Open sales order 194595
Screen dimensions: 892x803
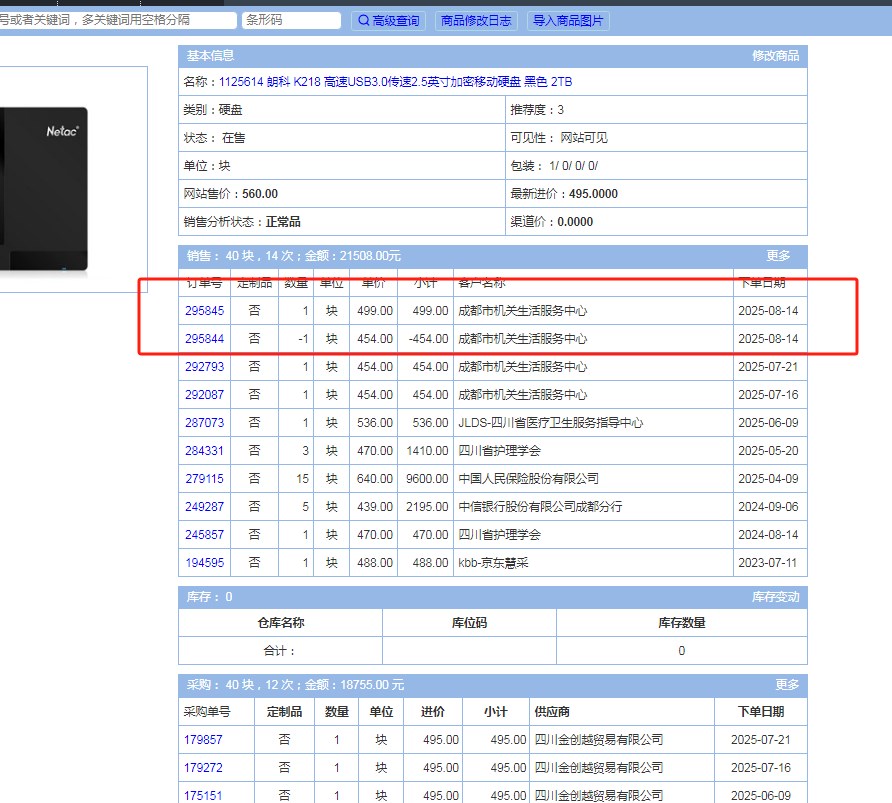pos(204,562)
